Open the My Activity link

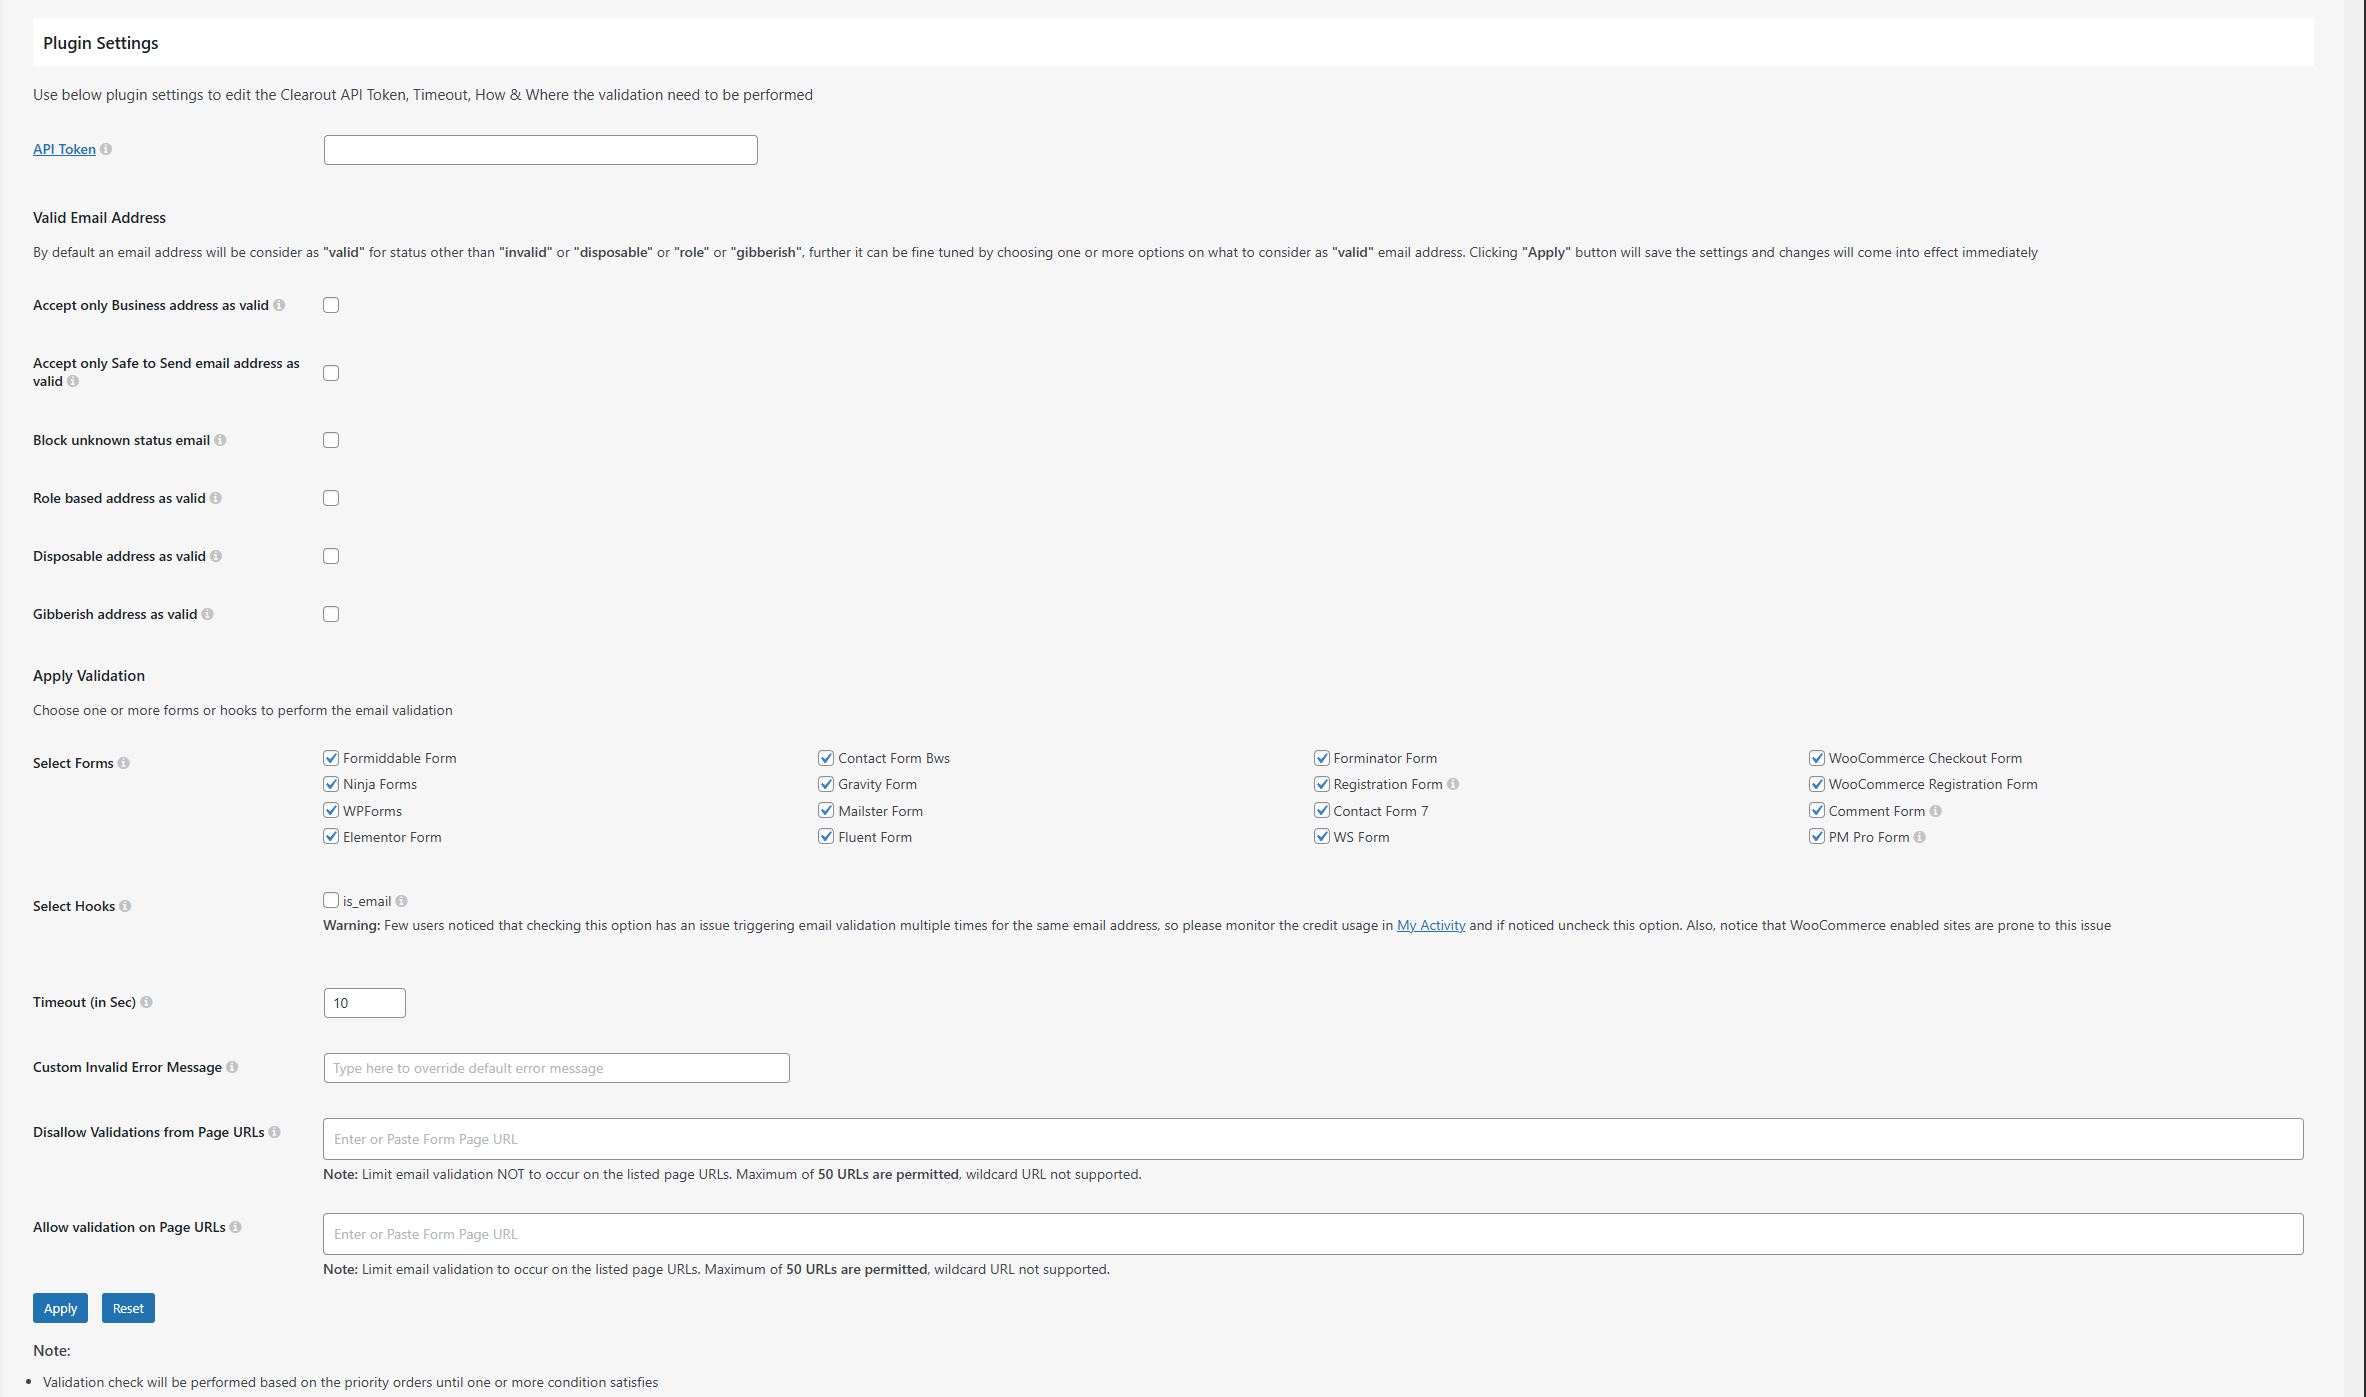(1430, 925)
